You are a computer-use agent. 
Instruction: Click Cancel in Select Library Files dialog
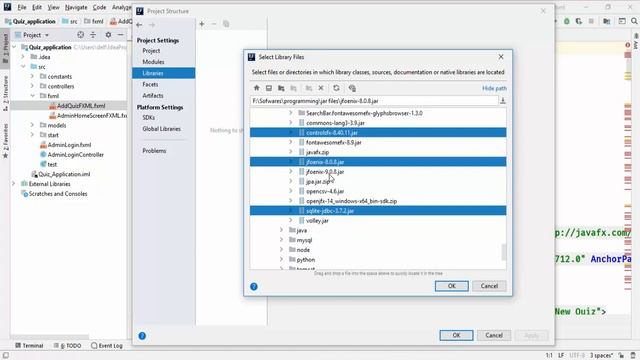point(489,286)
